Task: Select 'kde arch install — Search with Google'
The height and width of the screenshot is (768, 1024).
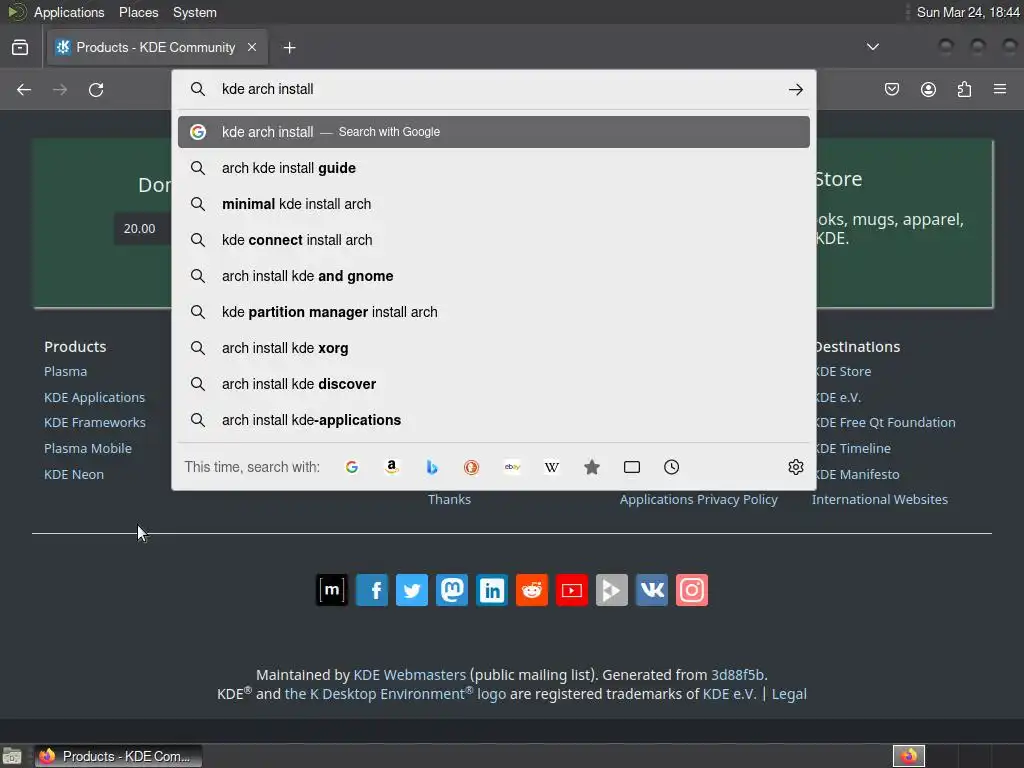Action: coord(494,132)
